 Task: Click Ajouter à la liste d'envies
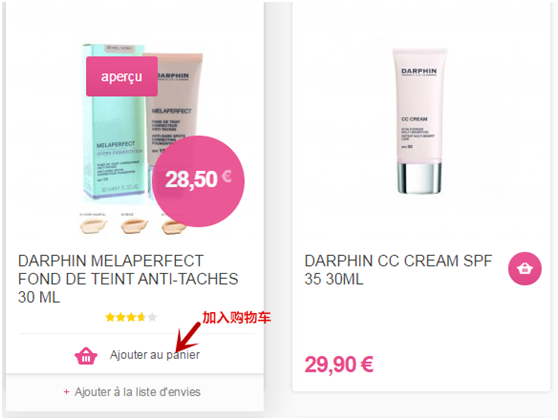(137, 392)
